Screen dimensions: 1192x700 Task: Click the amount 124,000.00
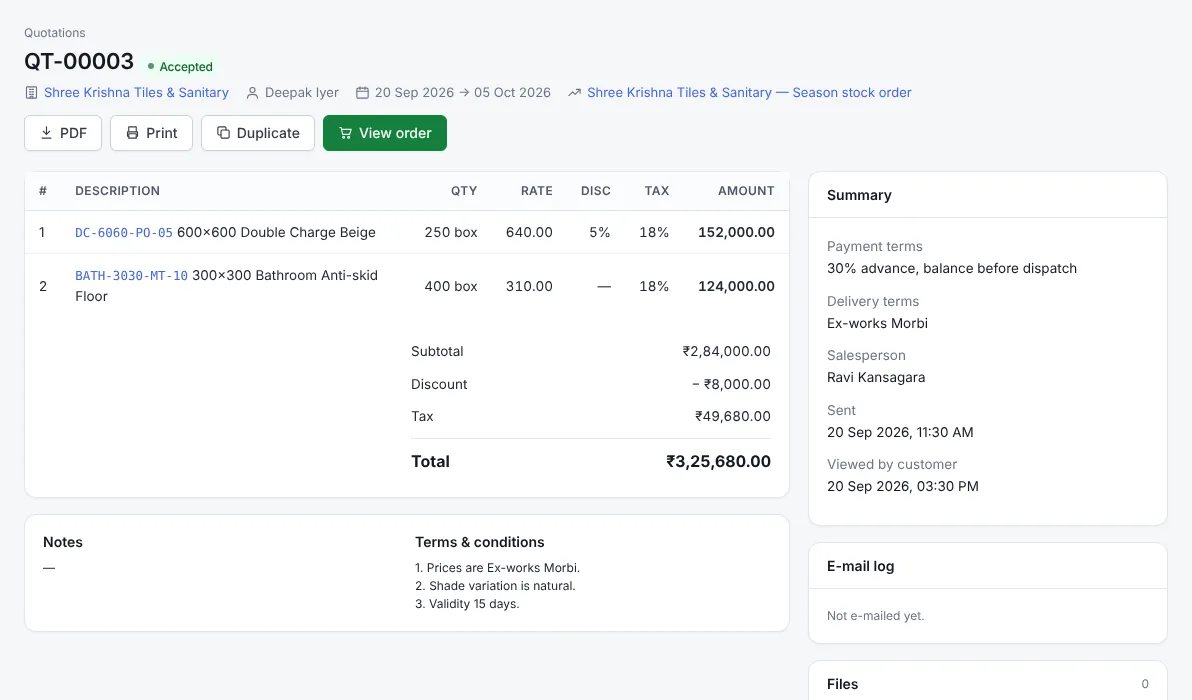click(x=737, y=287)
